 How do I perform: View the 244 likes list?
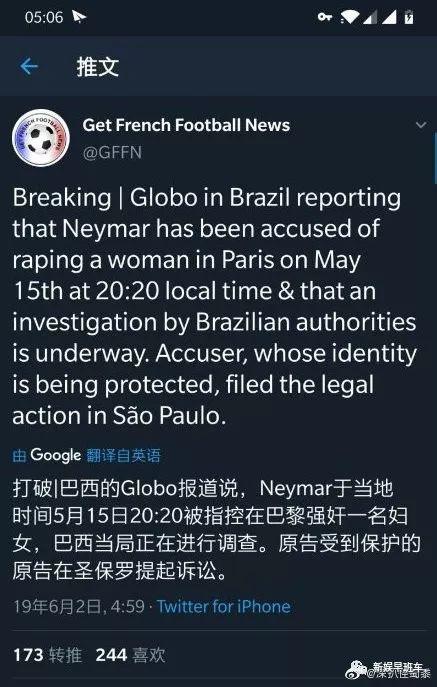(x=130, y=655)
